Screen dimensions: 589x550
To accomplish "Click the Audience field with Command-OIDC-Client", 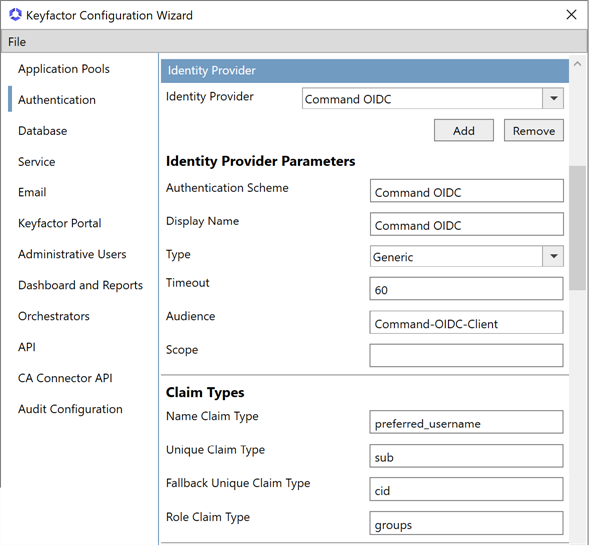I will pyautogui.click(x=466, y=322).
